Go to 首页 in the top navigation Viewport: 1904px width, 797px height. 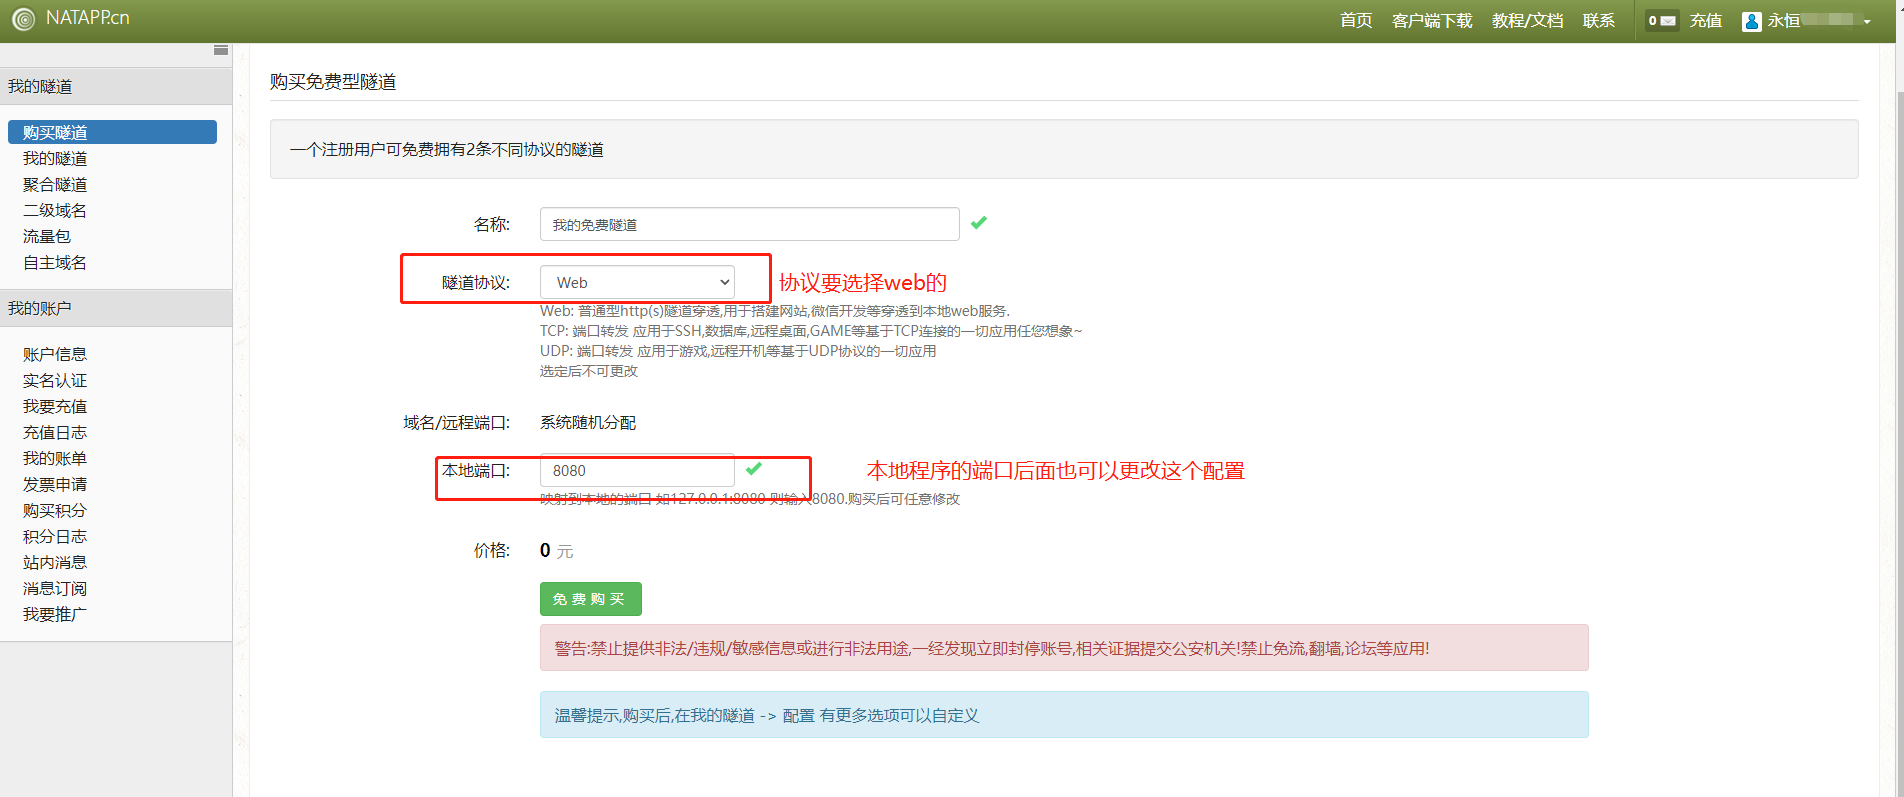[1356, 20]
